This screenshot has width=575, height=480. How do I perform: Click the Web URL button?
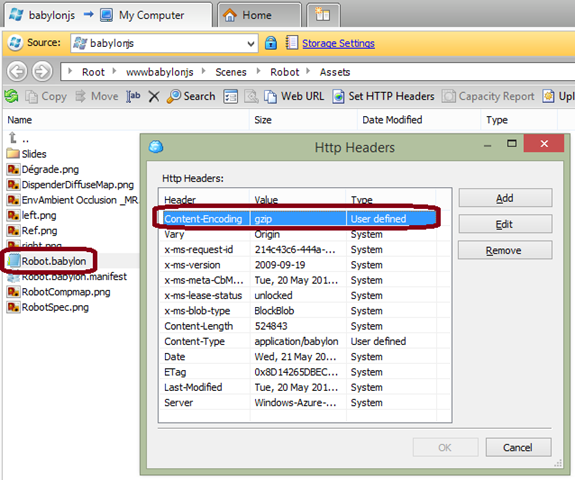coord(294,96)
